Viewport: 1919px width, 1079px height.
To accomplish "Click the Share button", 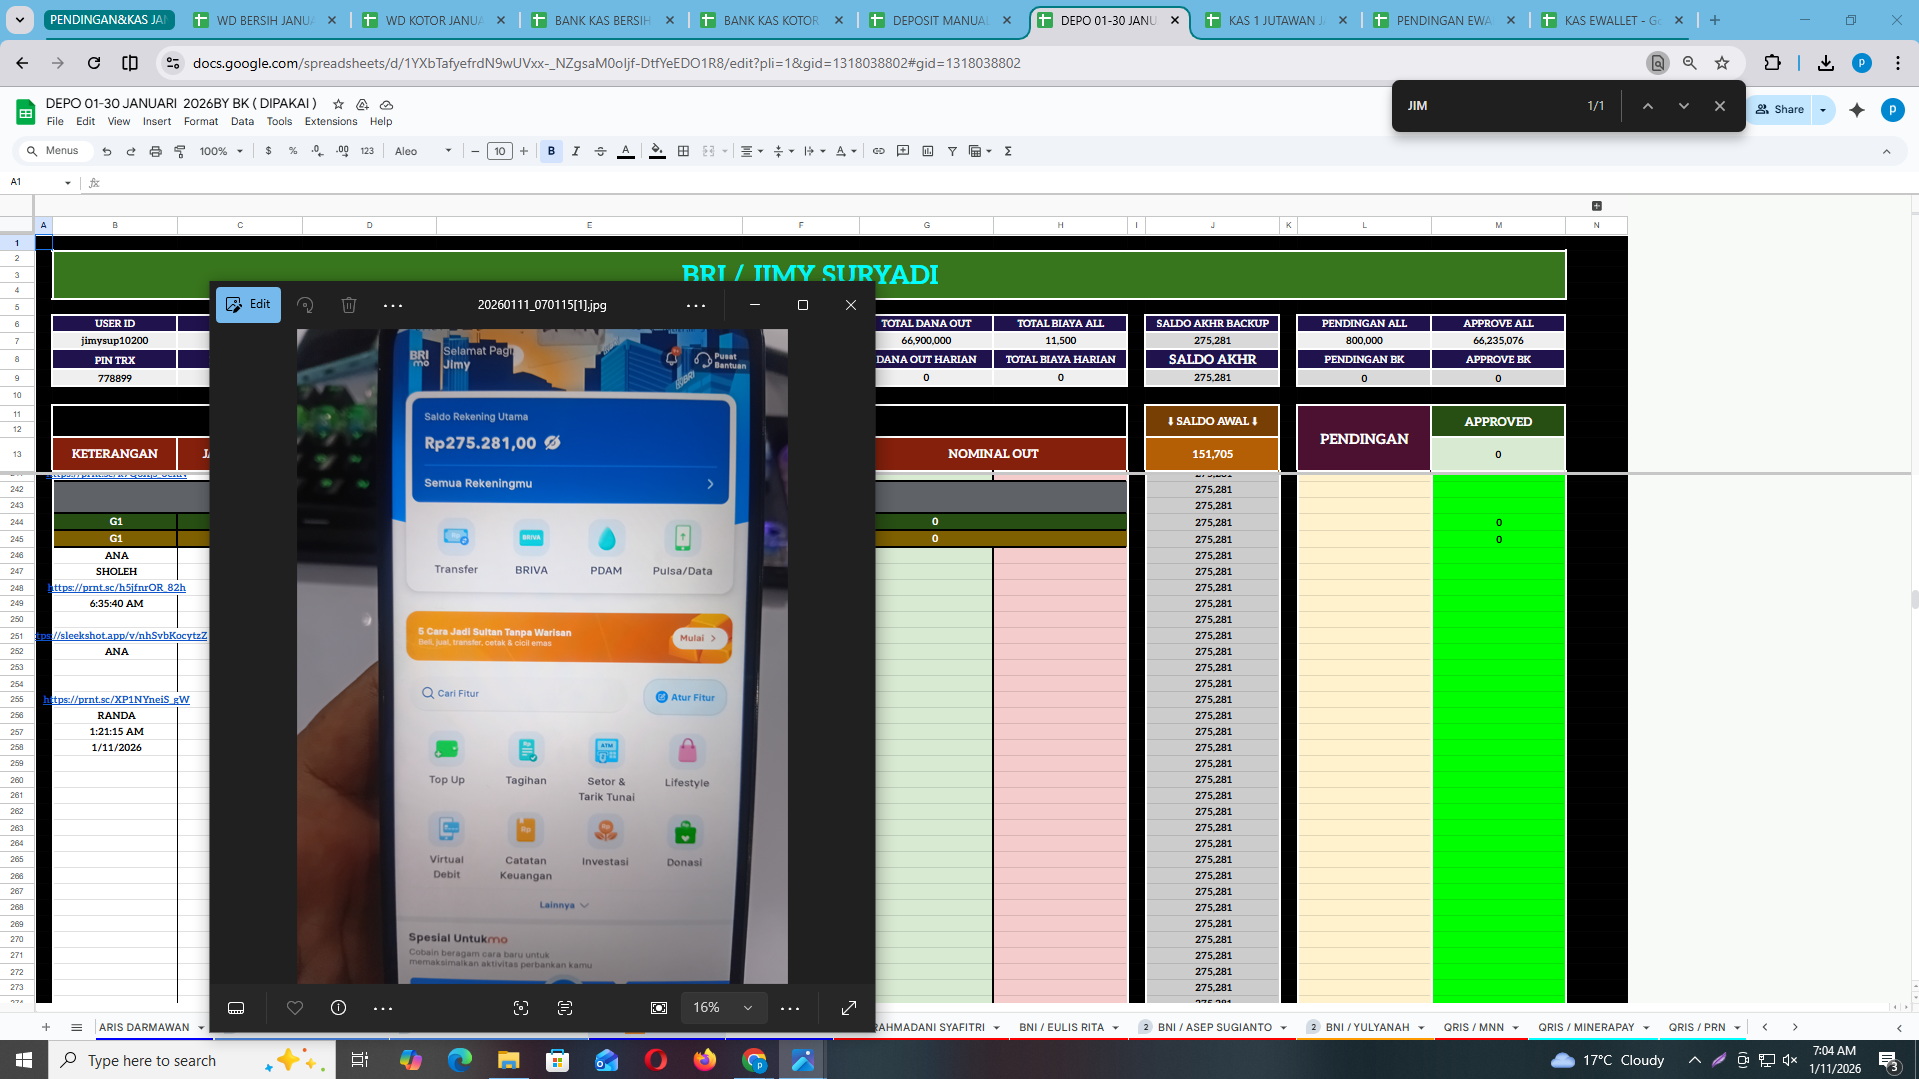I will click(x=1781, y=110).
